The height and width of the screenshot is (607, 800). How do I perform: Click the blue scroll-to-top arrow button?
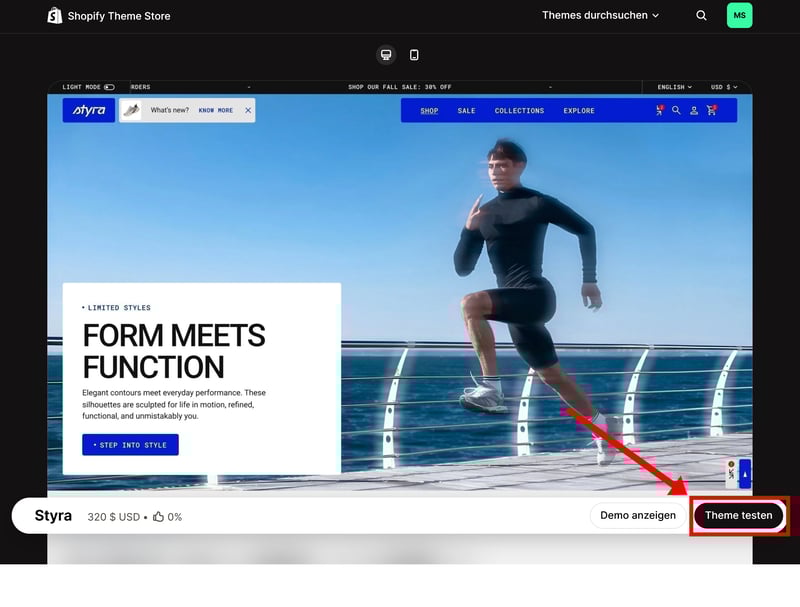point(744,473)
